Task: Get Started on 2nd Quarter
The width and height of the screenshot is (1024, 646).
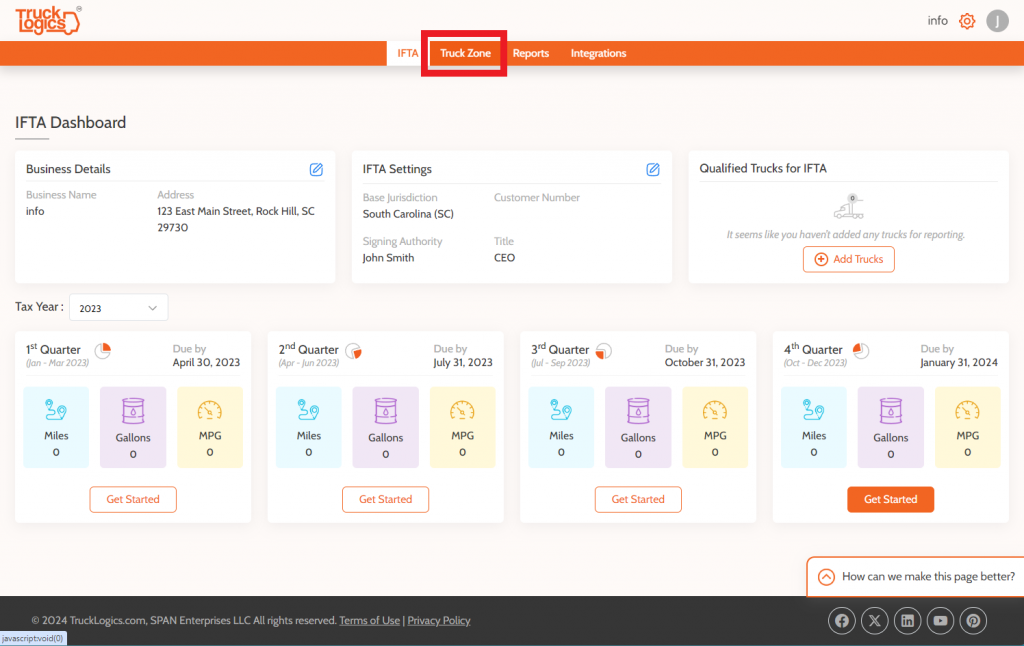Action: pos(385,499)
